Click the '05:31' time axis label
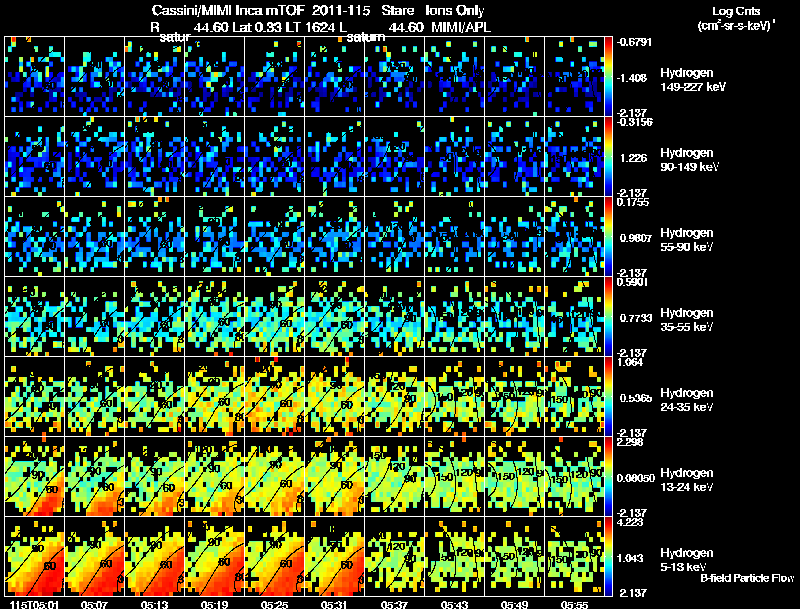800x609 pixels. pyautogui.click(x=334, y=604)
